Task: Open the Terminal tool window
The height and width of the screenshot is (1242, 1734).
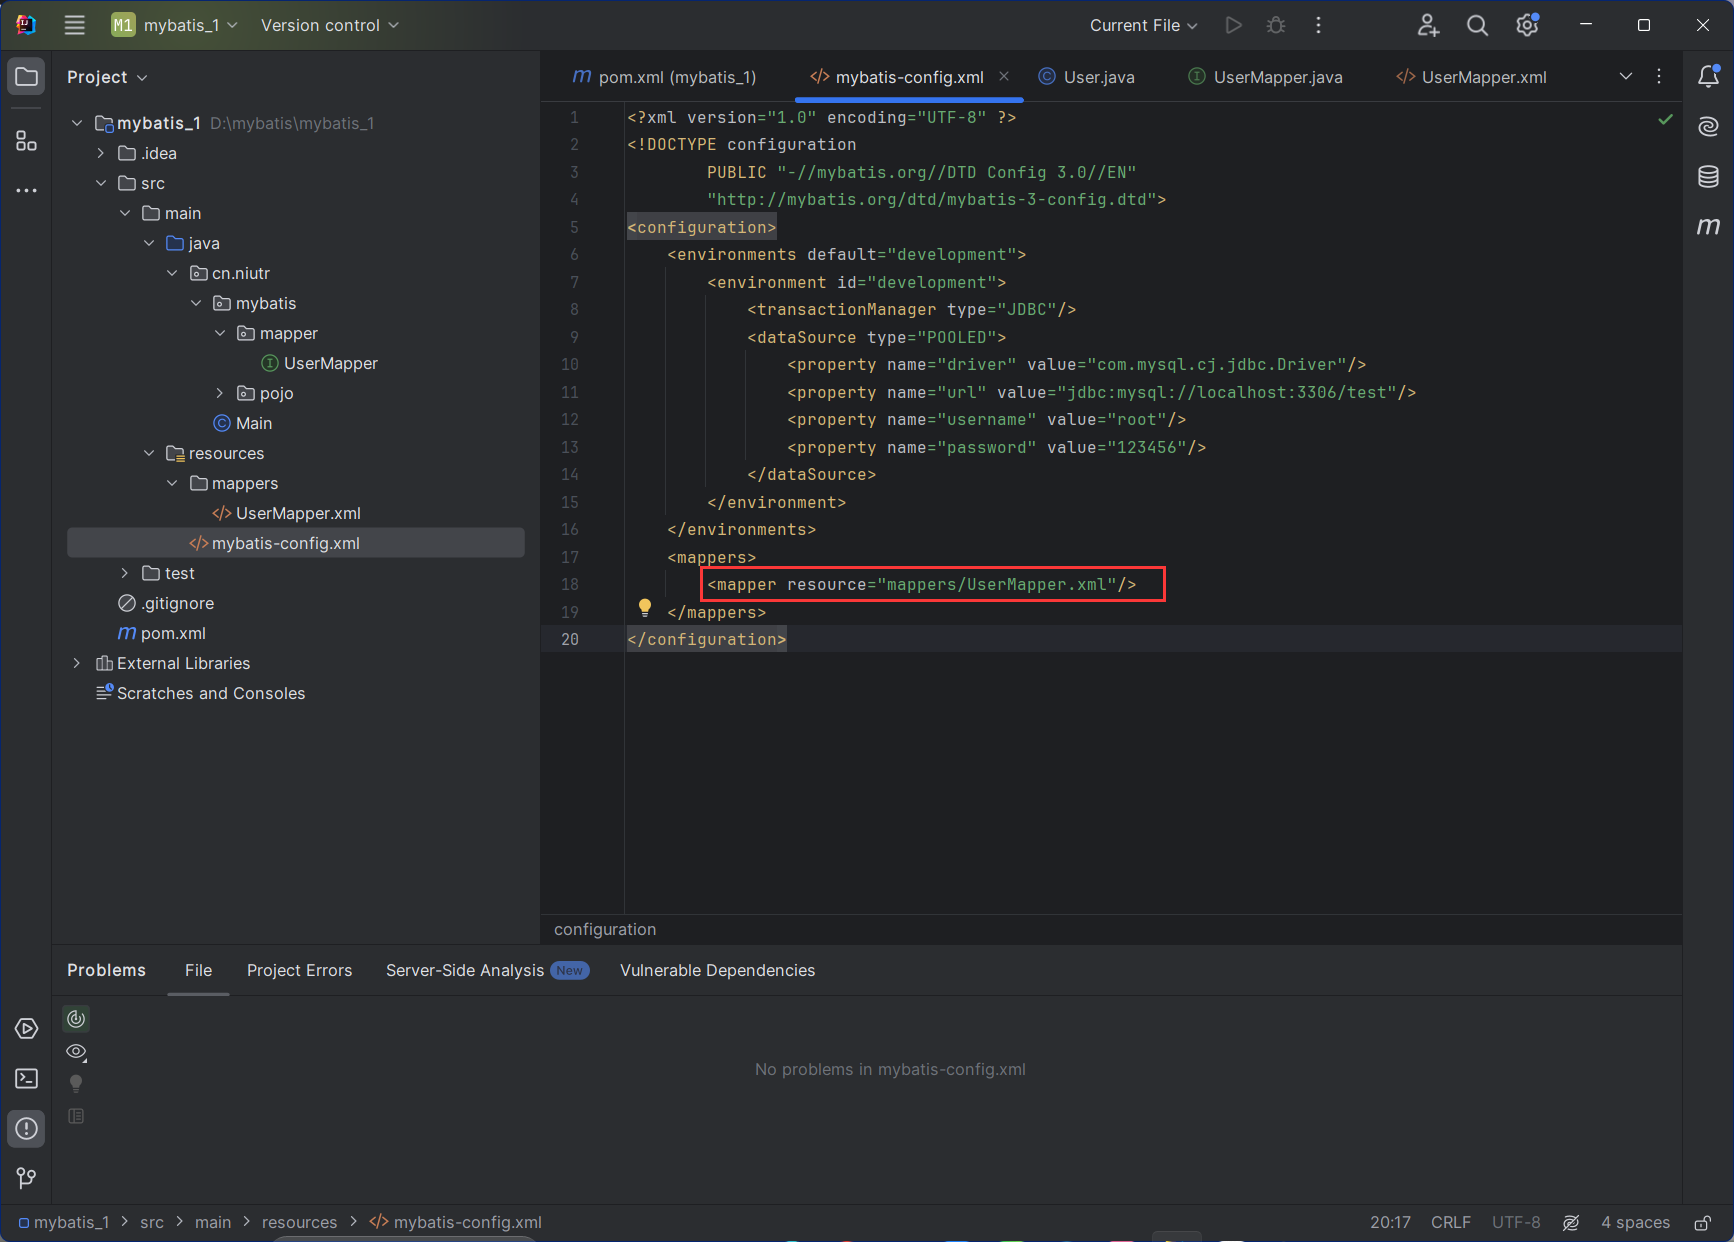Action: point(26,1078)
